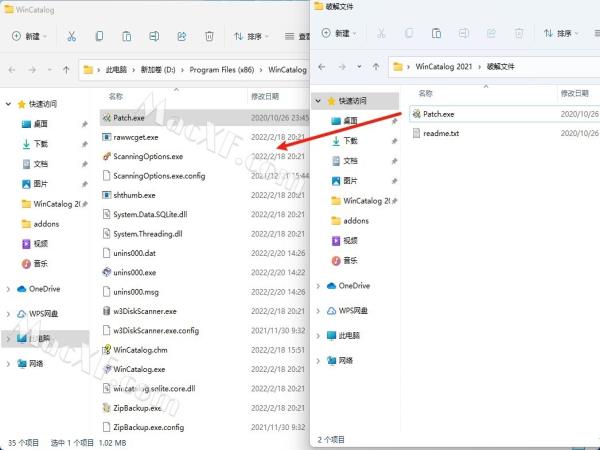The image size is (600, 450).
Task: Click 新加卷 (D:) breadcrumb in address bar
Action: pyautogui.click(x=158, y=70)
